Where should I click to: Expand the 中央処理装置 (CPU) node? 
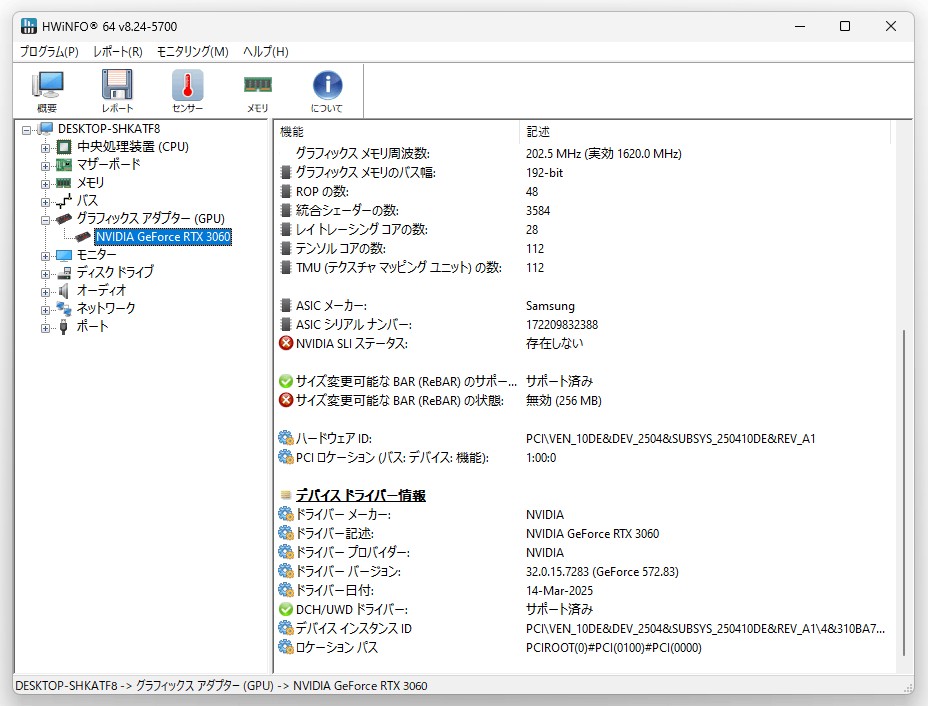[x=45, y=147]
